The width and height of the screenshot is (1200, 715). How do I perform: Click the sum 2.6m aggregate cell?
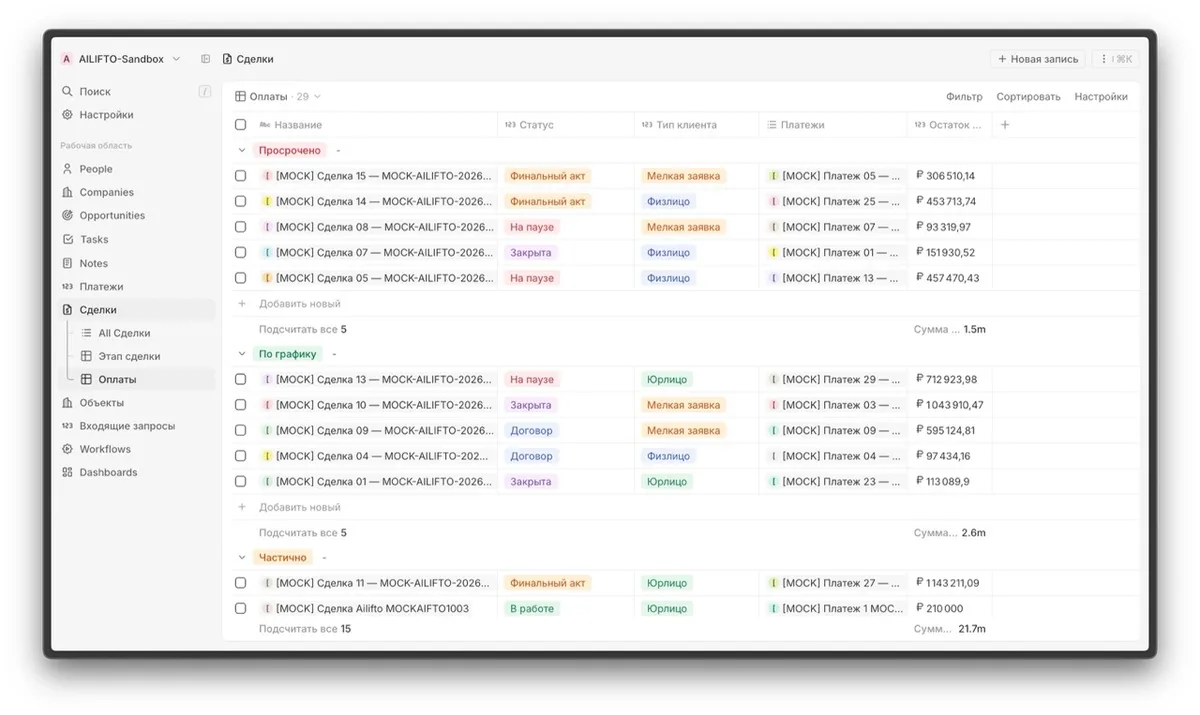click(949, 533)
